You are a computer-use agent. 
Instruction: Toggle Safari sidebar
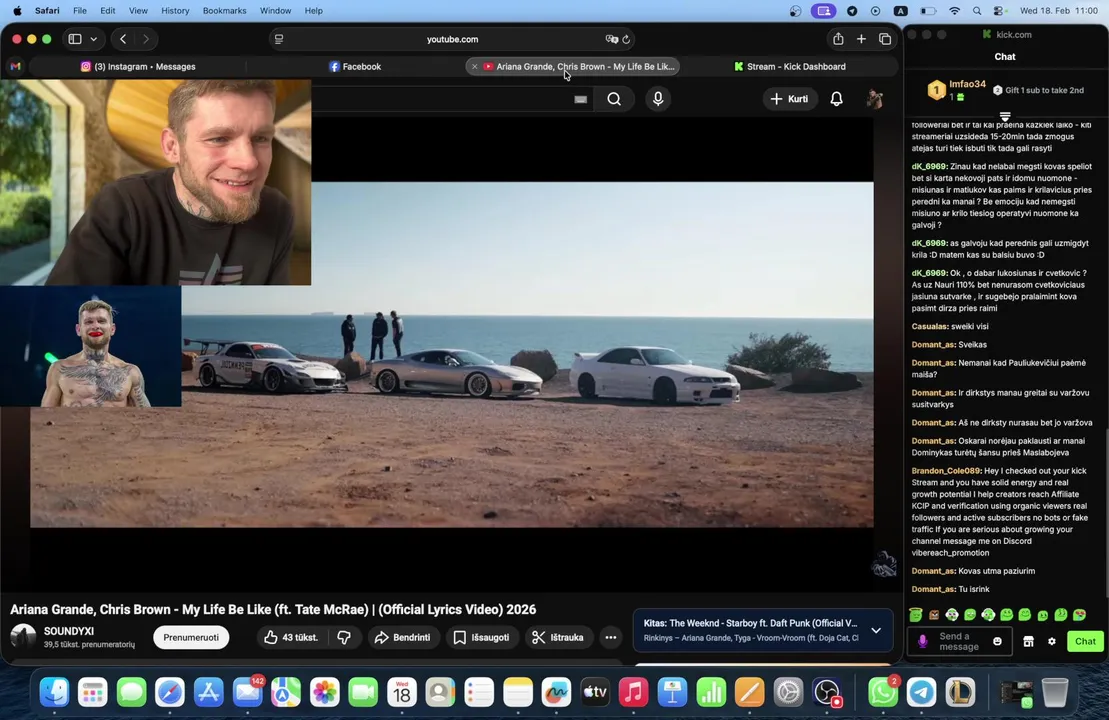[75, 39]
